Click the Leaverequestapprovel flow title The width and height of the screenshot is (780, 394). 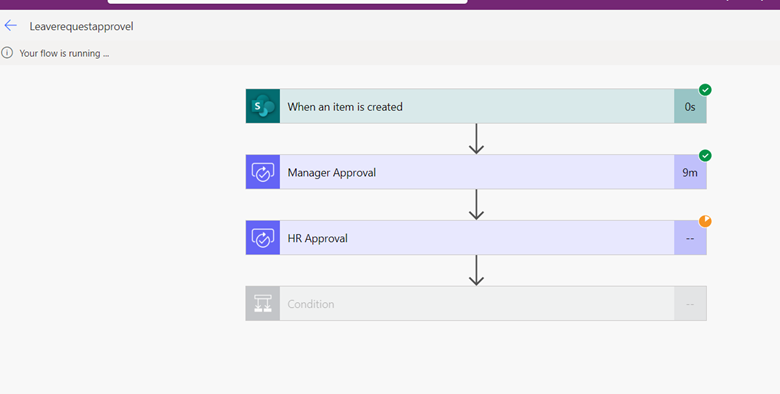[x=81, y=26]
